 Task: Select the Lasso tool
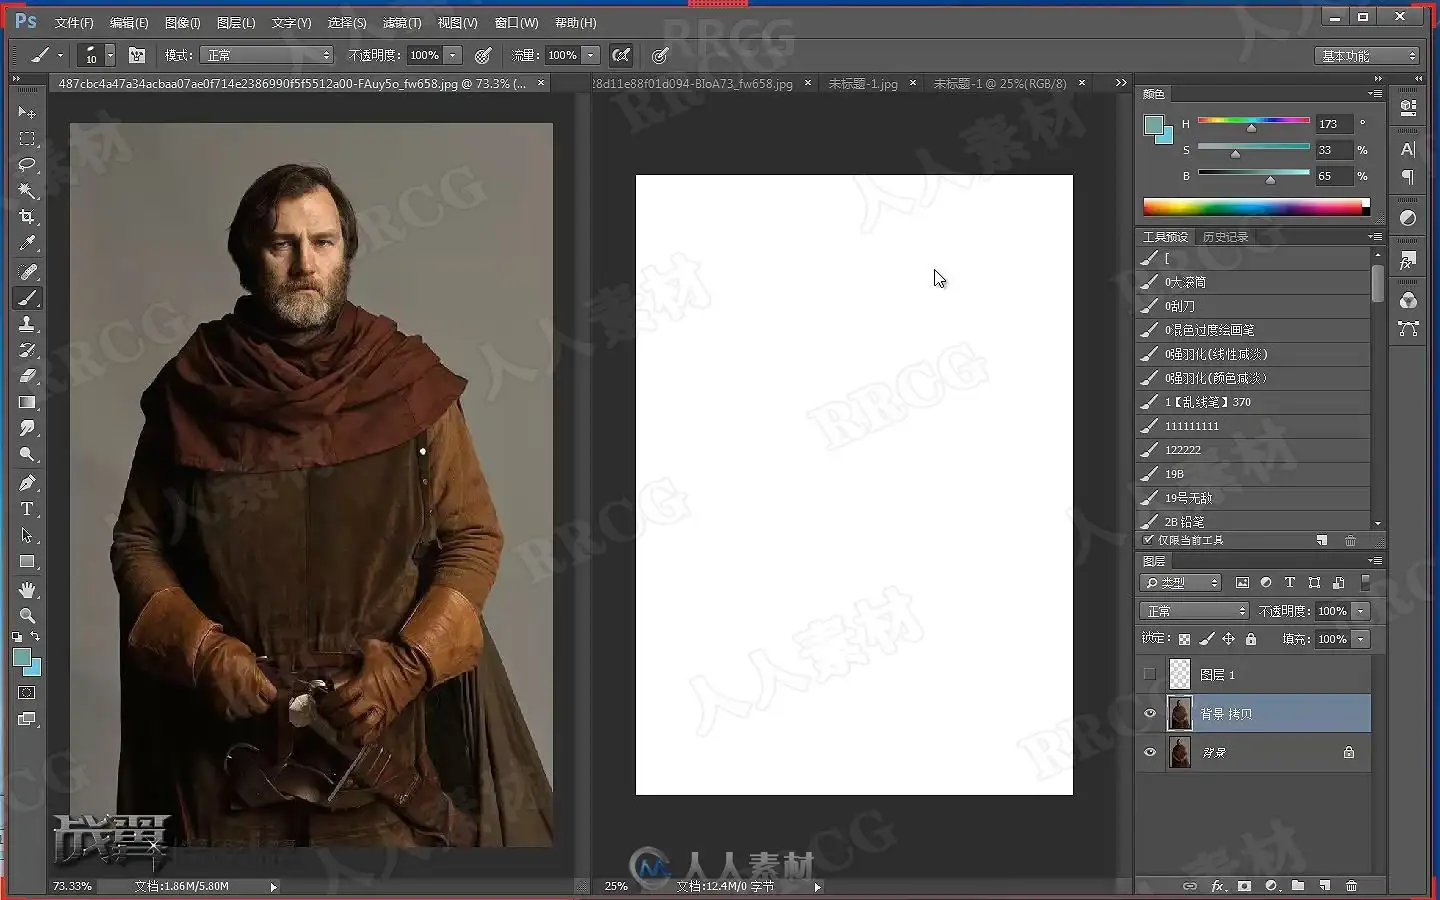point(27,164)
